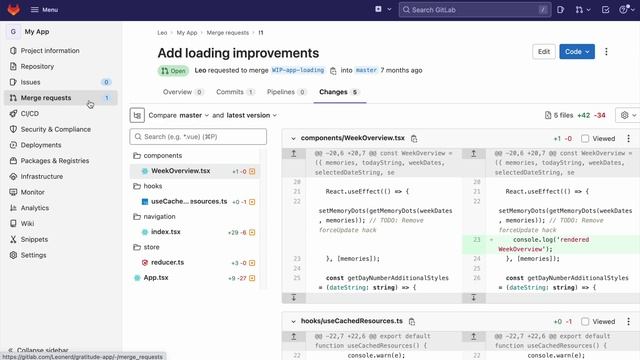Open Packages & Registries section

point(55,161)
